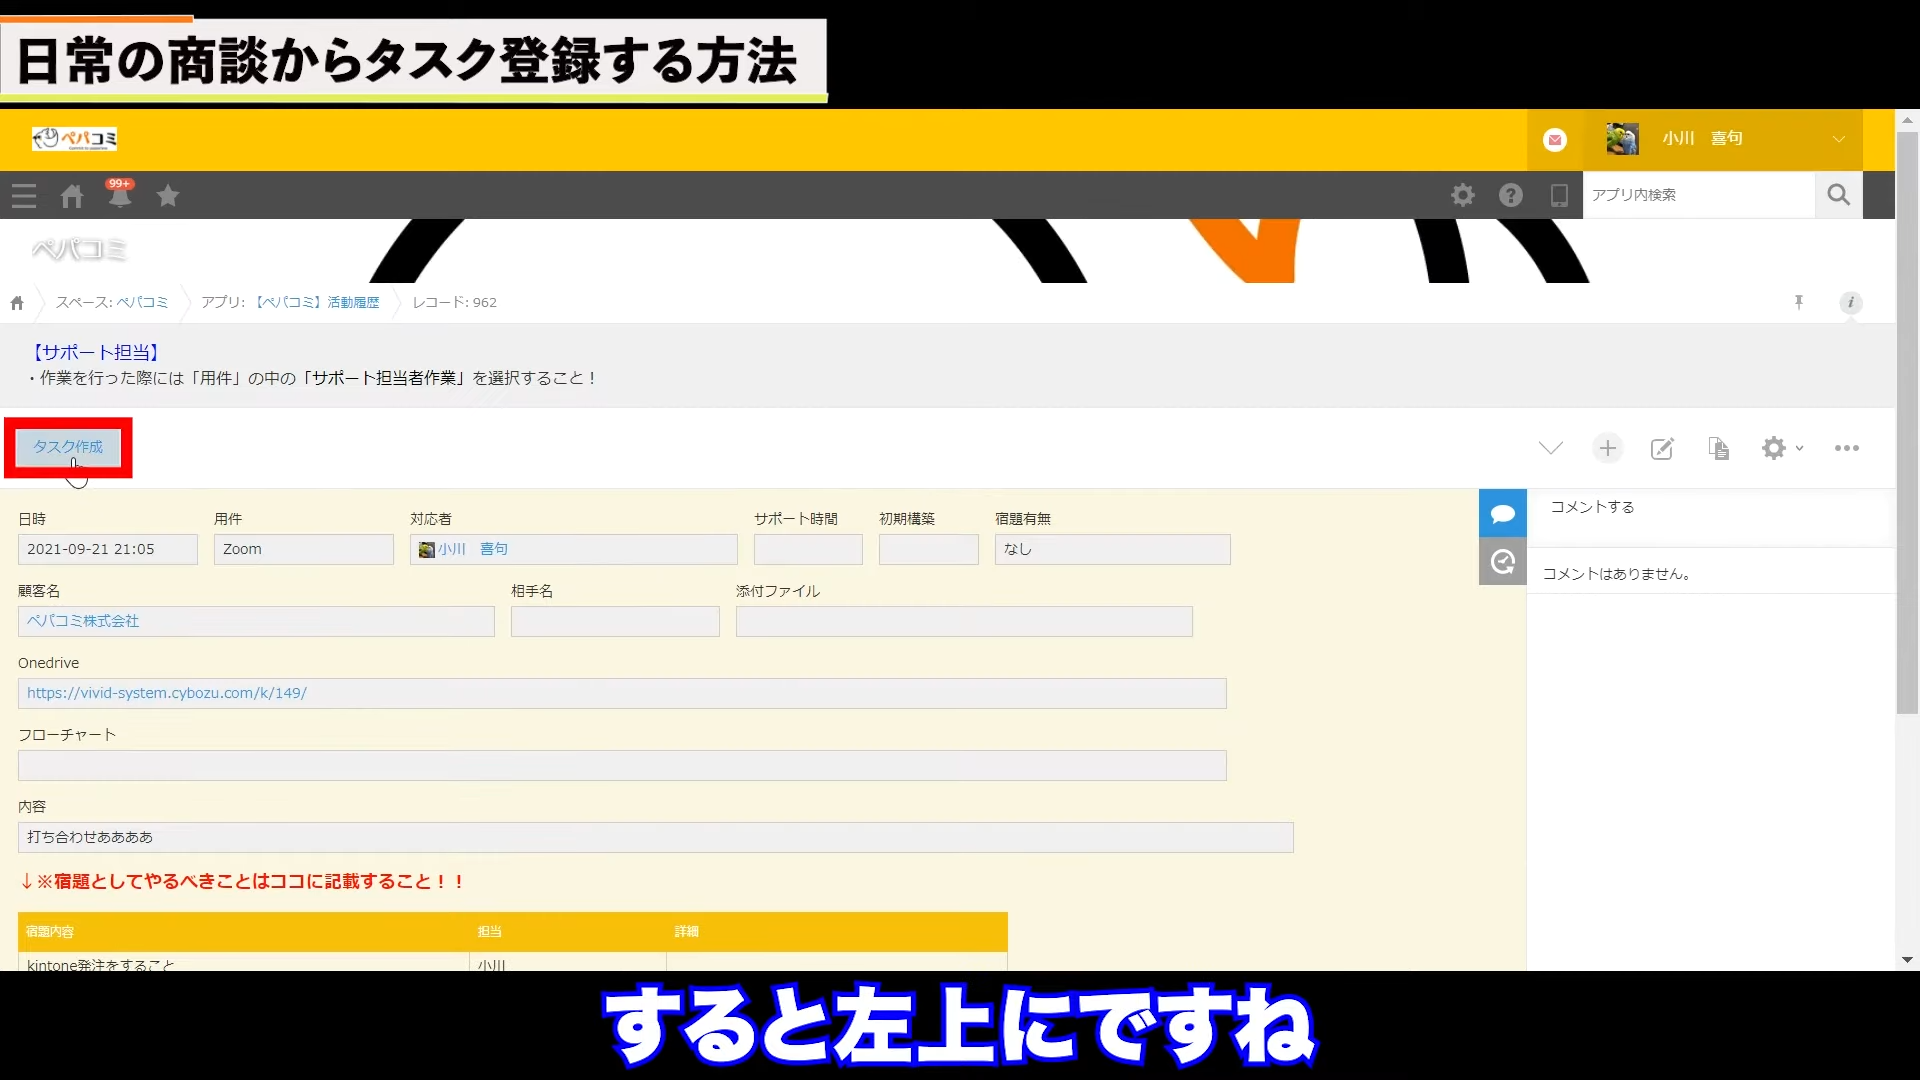Edit the record with the pencil icon
The width and height of the screenshot is (1920, 1080).
[1662, 449]
